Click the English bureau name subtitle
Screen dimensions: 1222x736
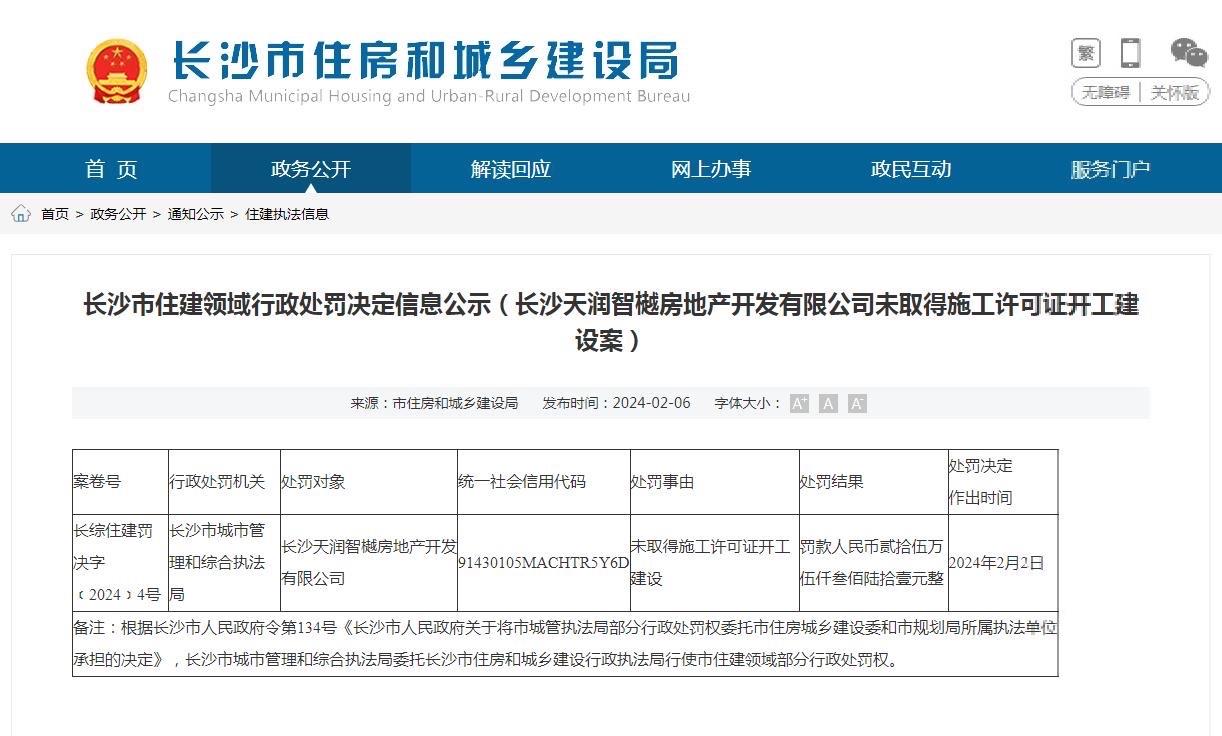click(x=429, y=97)
